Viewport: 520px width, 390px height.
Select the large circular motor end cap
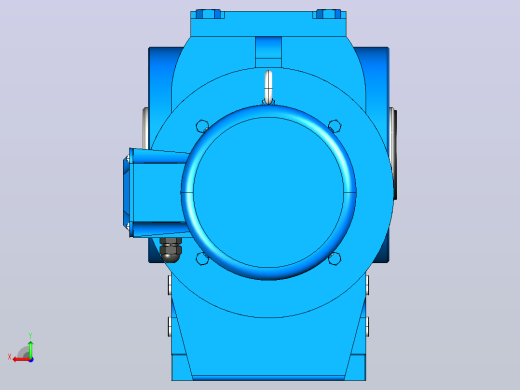[269, 192]
